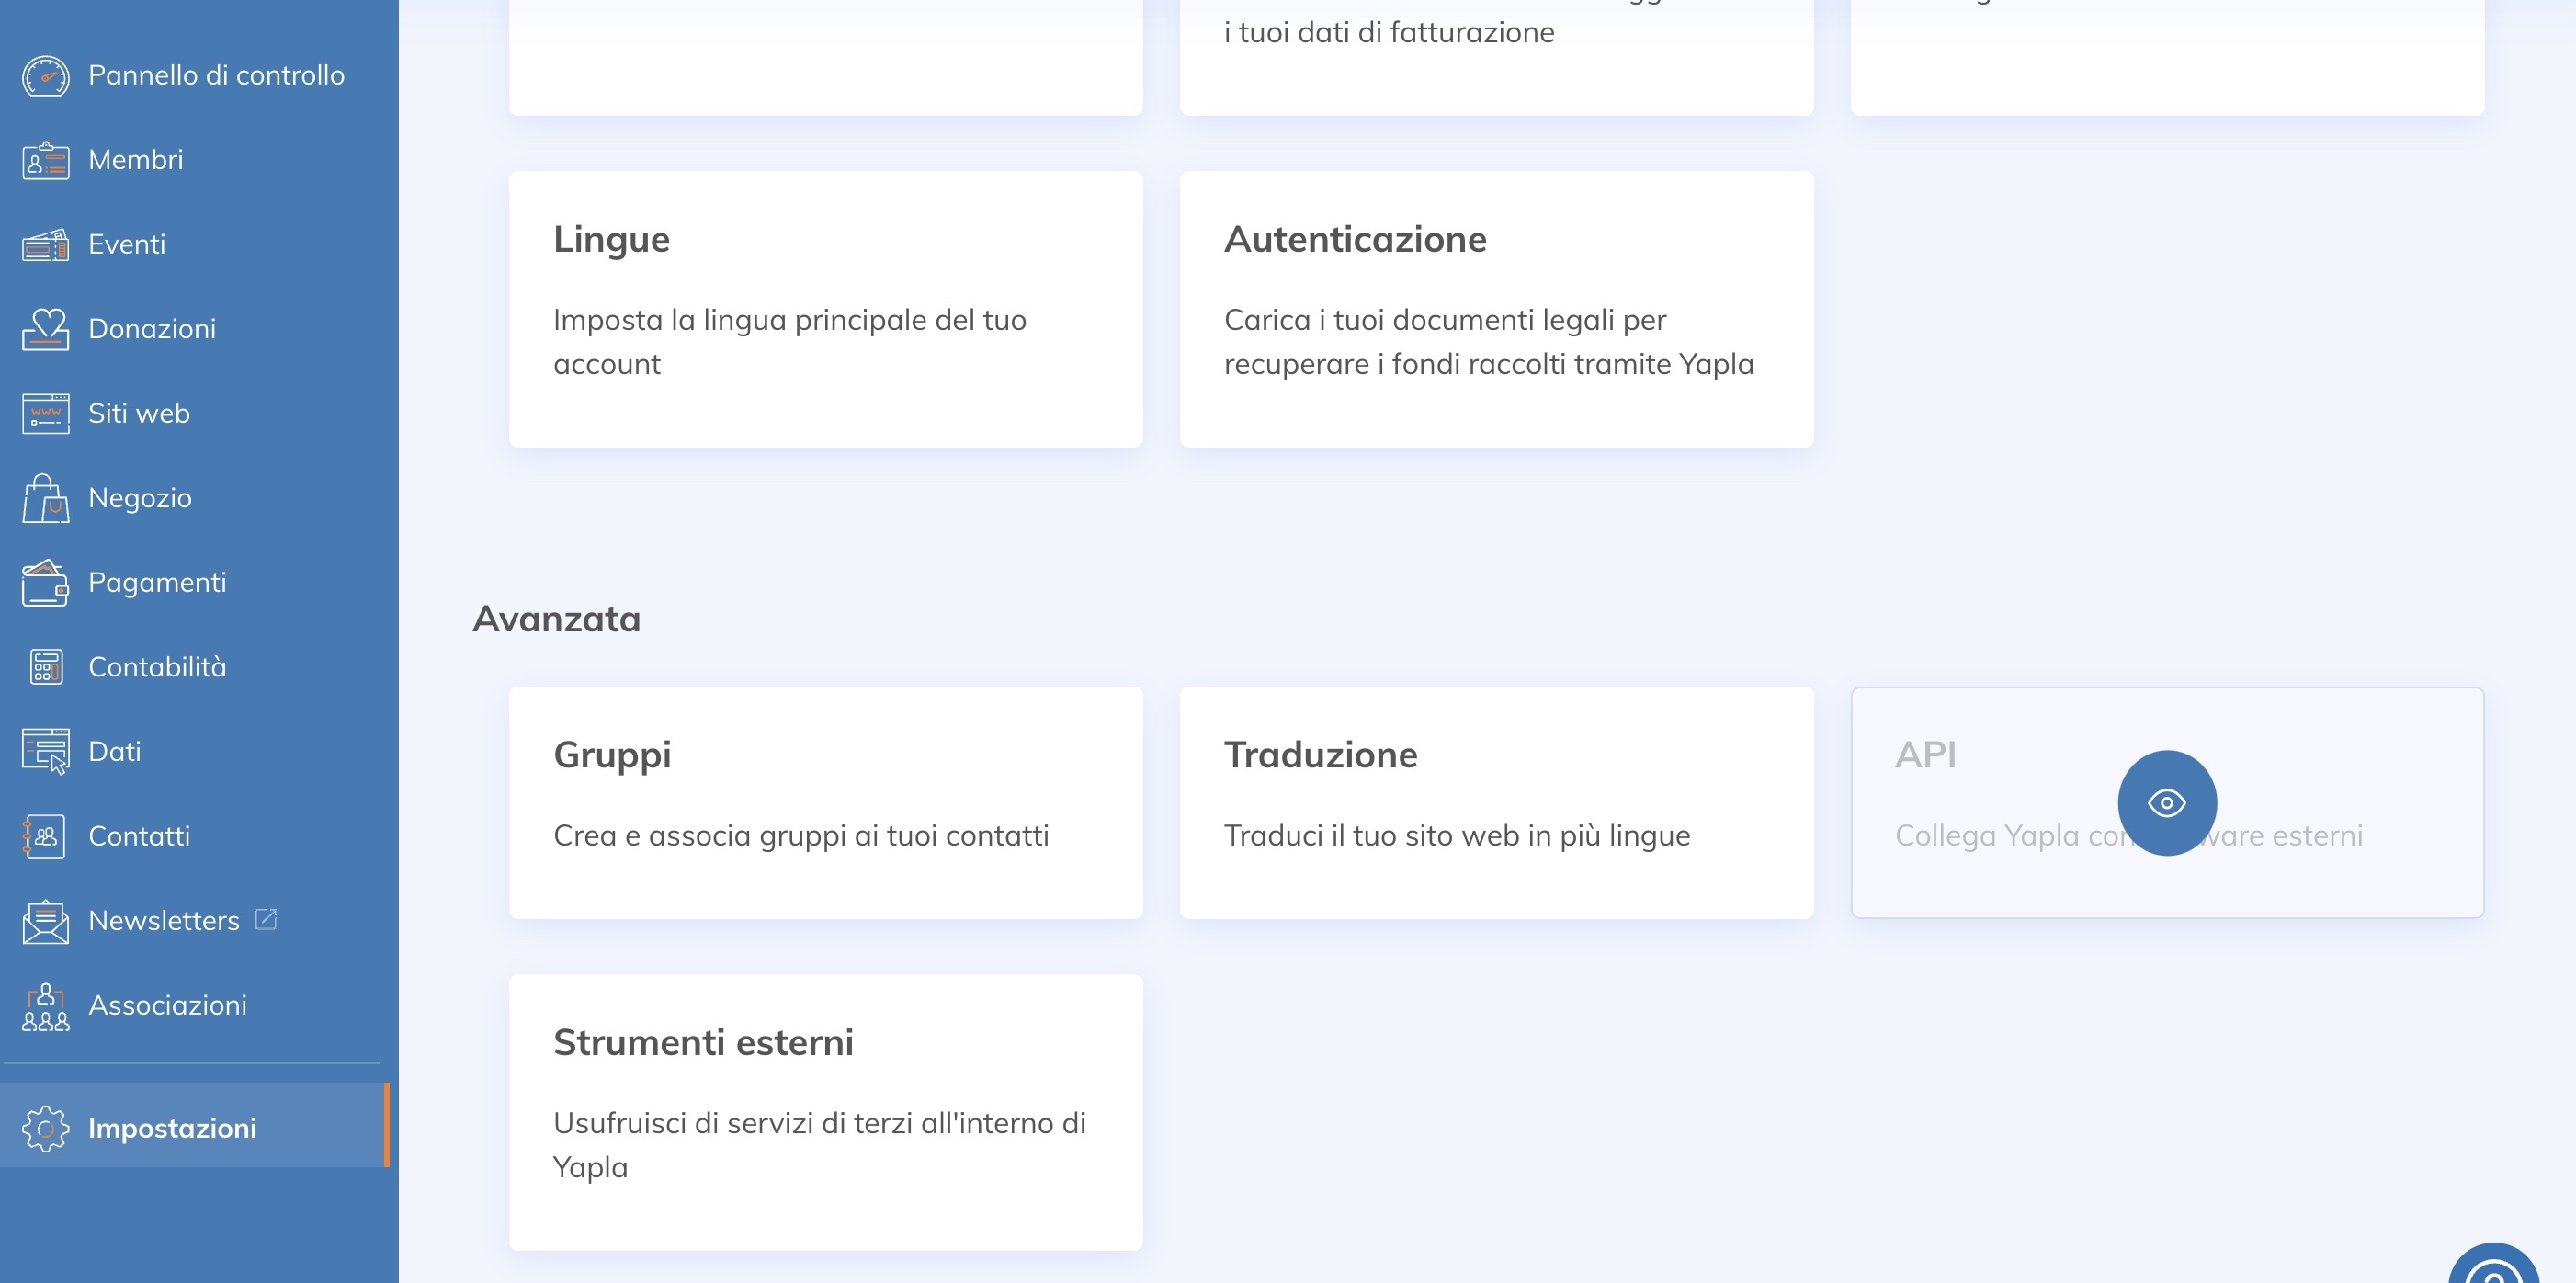Select the Pannello di controllo gauge icon

click(45, 75)
